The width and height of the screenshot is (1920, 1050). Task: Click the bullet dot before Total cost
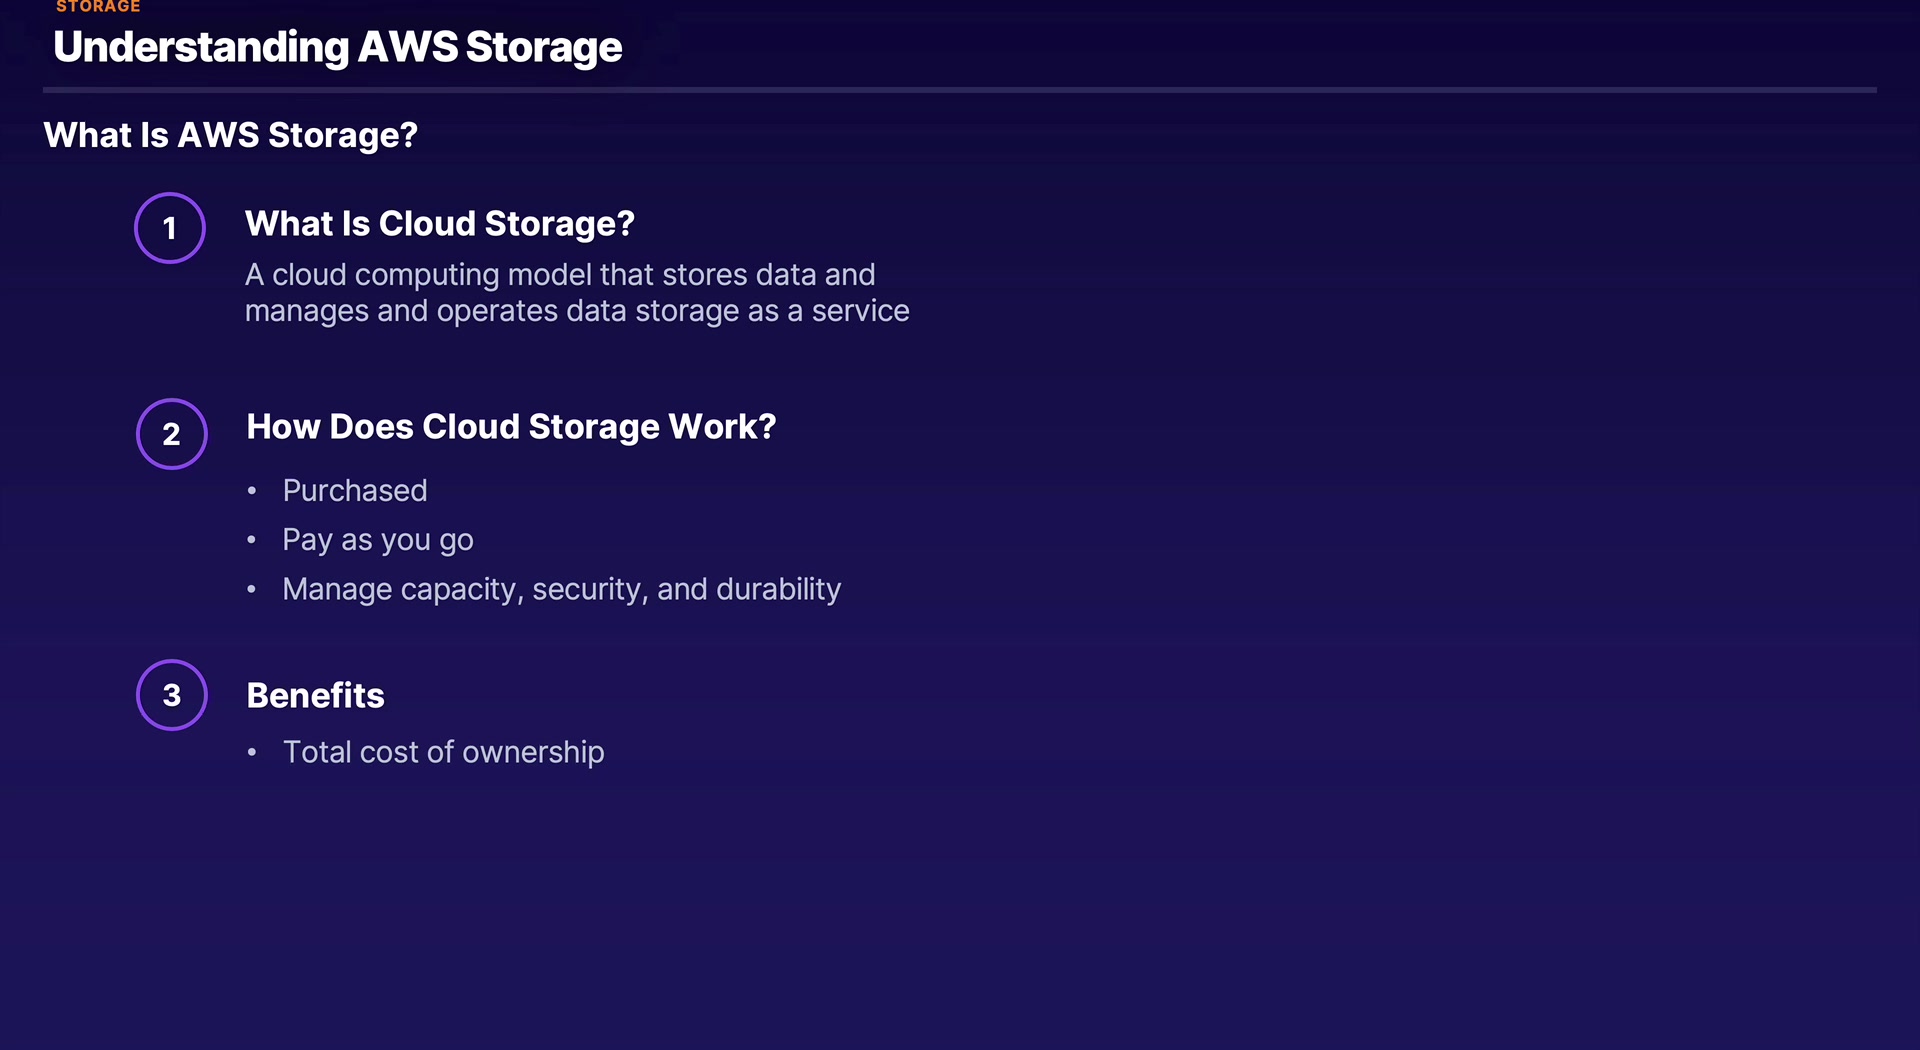[x=252, y=752]
